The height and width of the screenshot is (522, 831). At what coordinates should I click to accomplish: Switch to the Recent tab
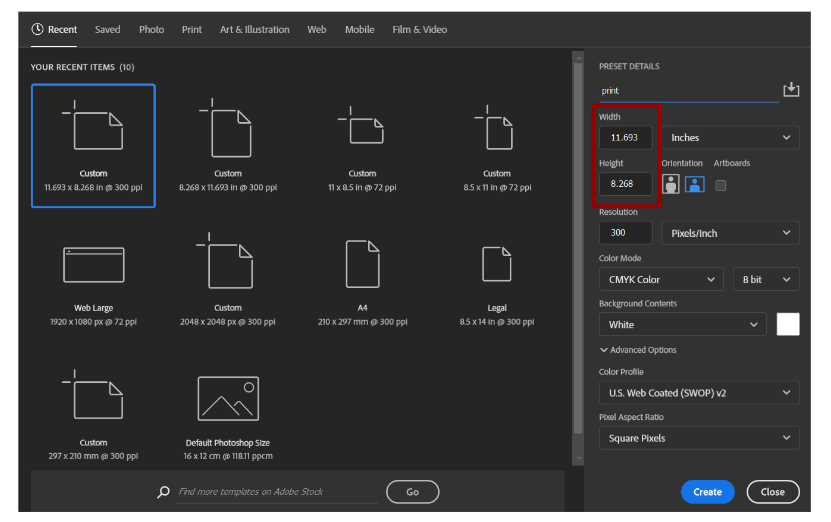[54, 30]
